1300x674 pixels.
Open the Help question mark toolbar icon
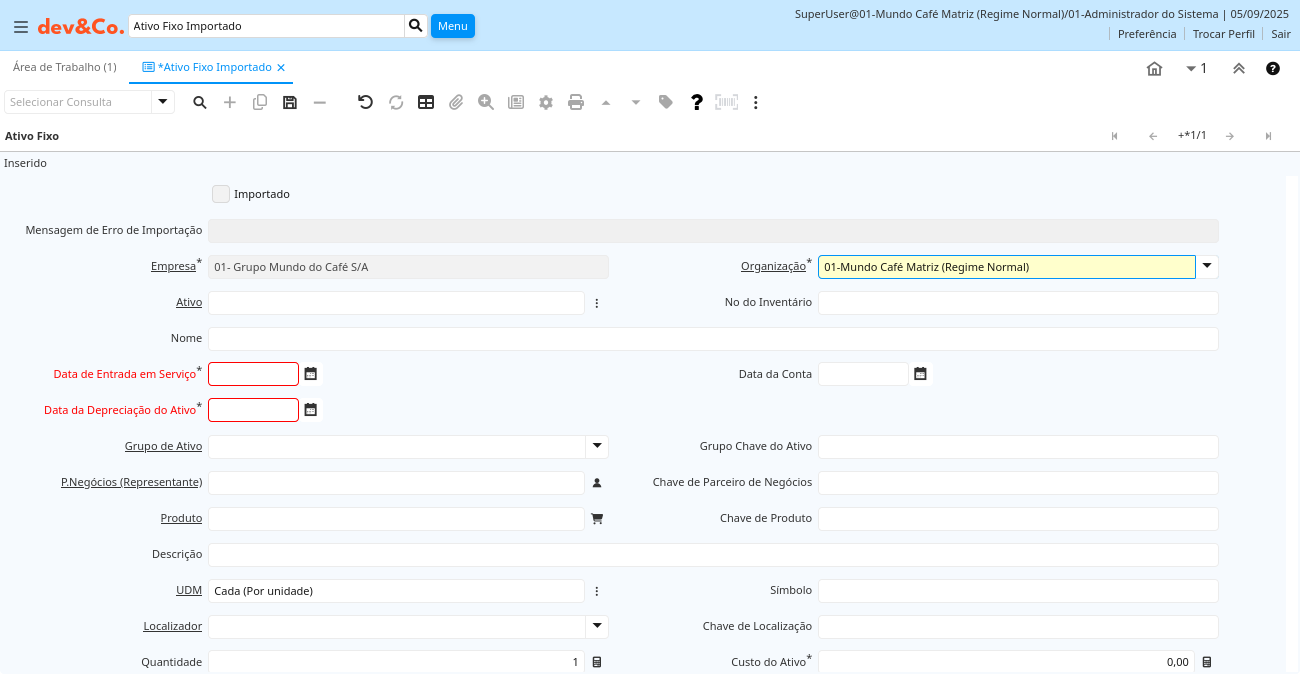click(697, 102)
